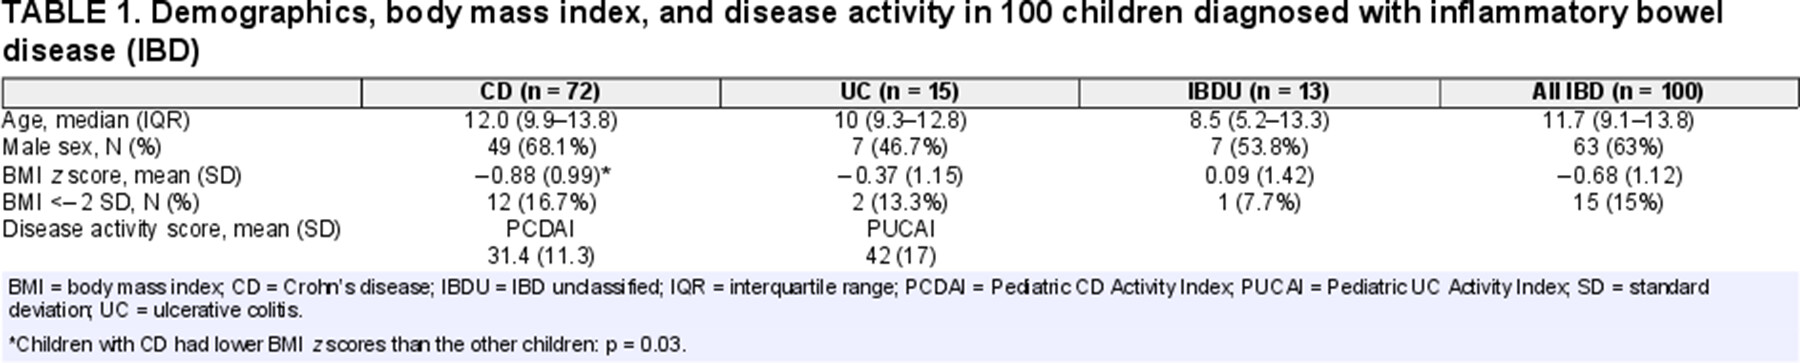Viewport: 1800px width, 363px height.
Task: Click the PCDAI label in CD column
Action: 540,229
